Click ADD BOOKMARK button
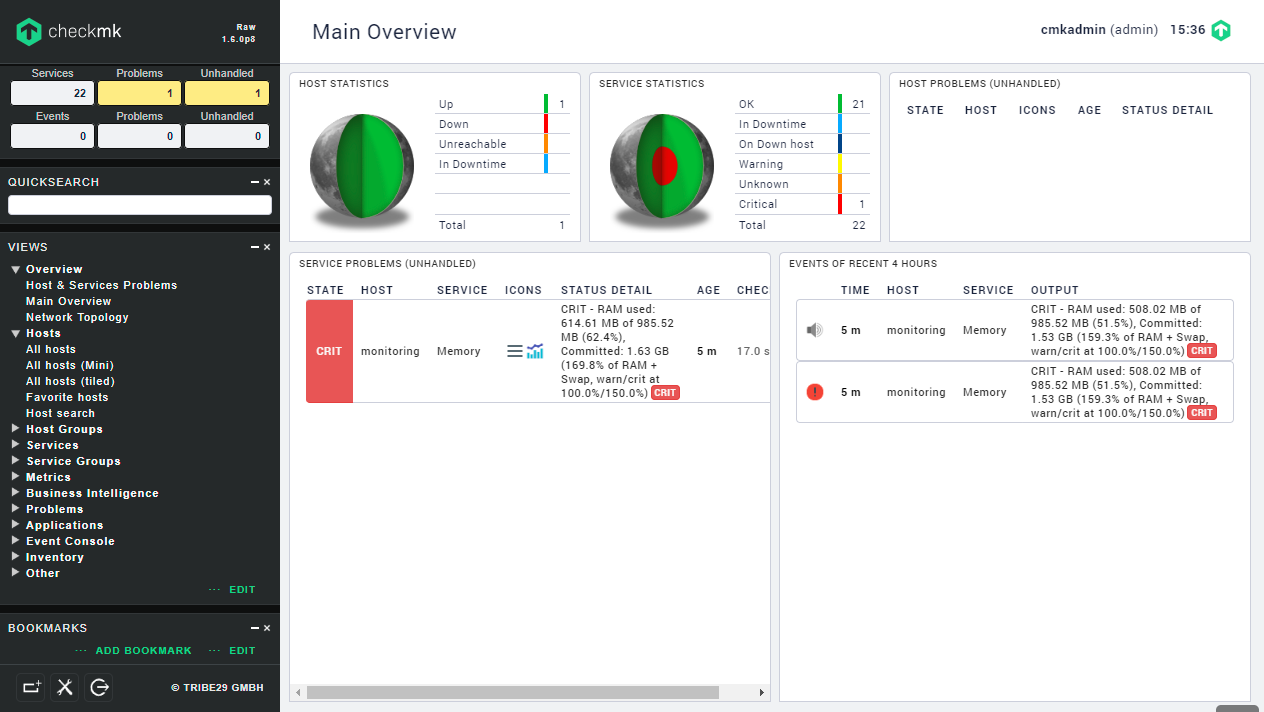The width and height of the screenshot is (1264, 712). (x=143, y=651)
